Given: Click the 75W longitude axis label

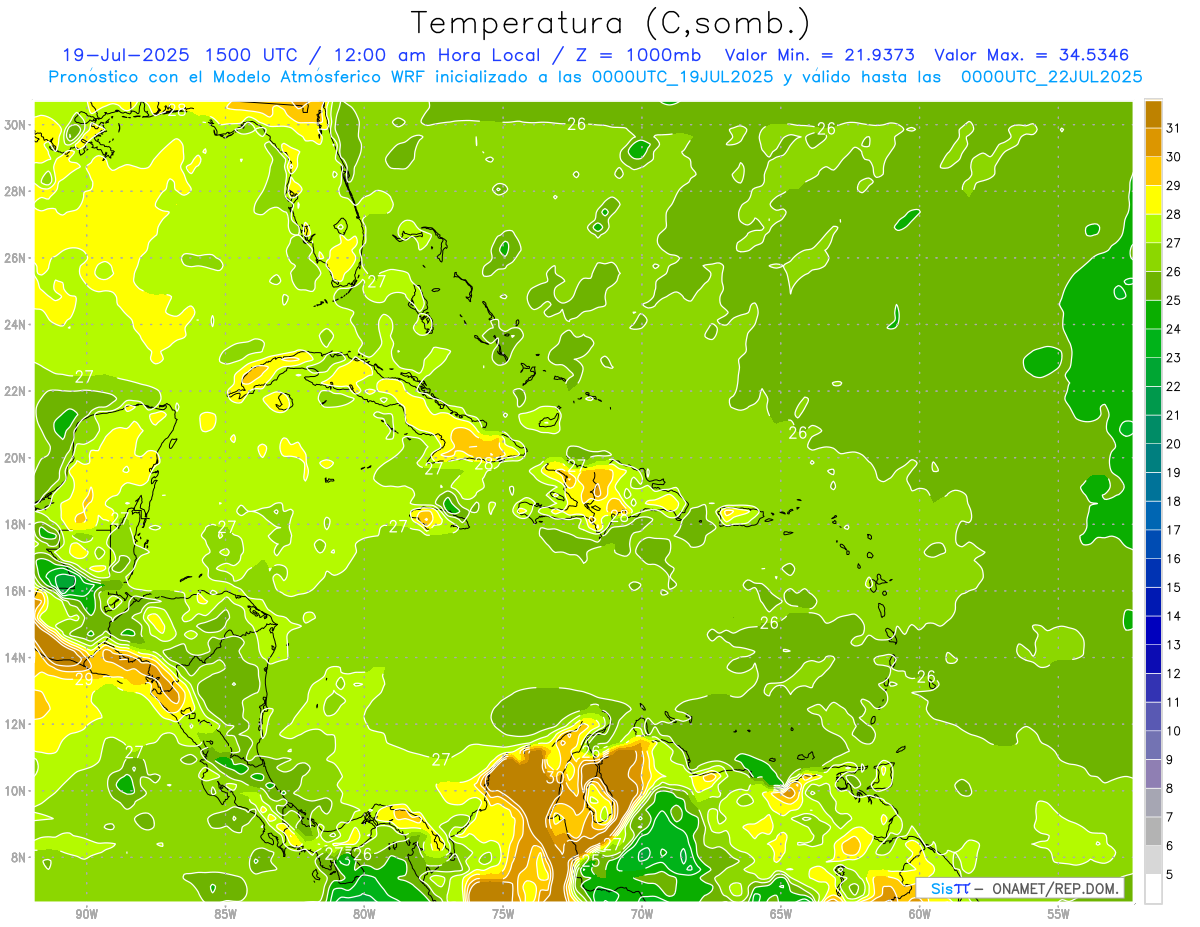Looking at the screenshot, I should click(503, 915).
